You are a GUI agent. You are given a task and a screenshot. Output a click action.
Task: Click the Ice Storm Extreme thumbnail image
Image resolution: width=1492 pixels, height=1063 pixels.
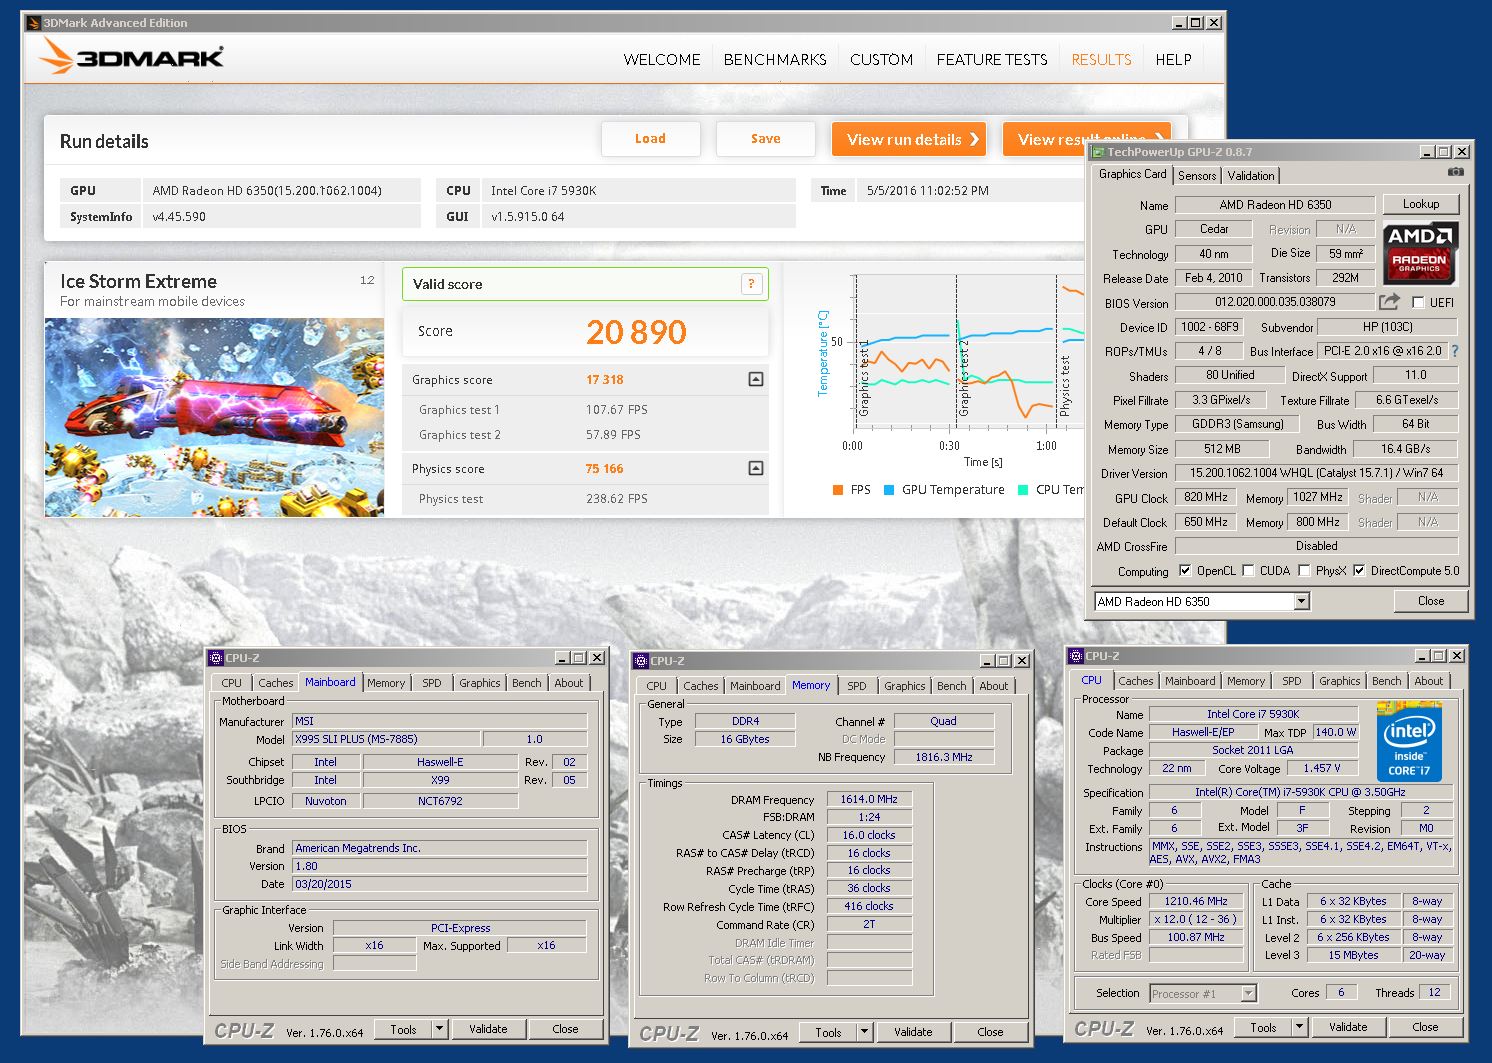tap(214, 417)
